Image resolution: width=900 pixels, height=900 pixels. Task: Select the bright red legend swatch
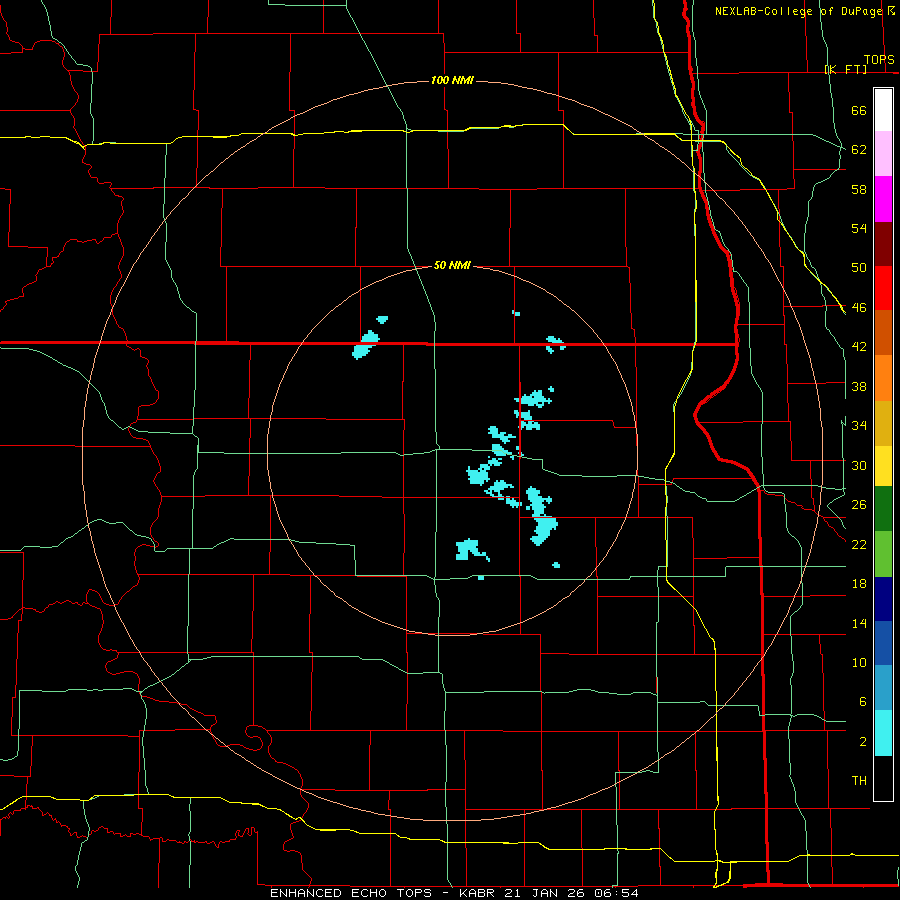(x=883, y=288)
